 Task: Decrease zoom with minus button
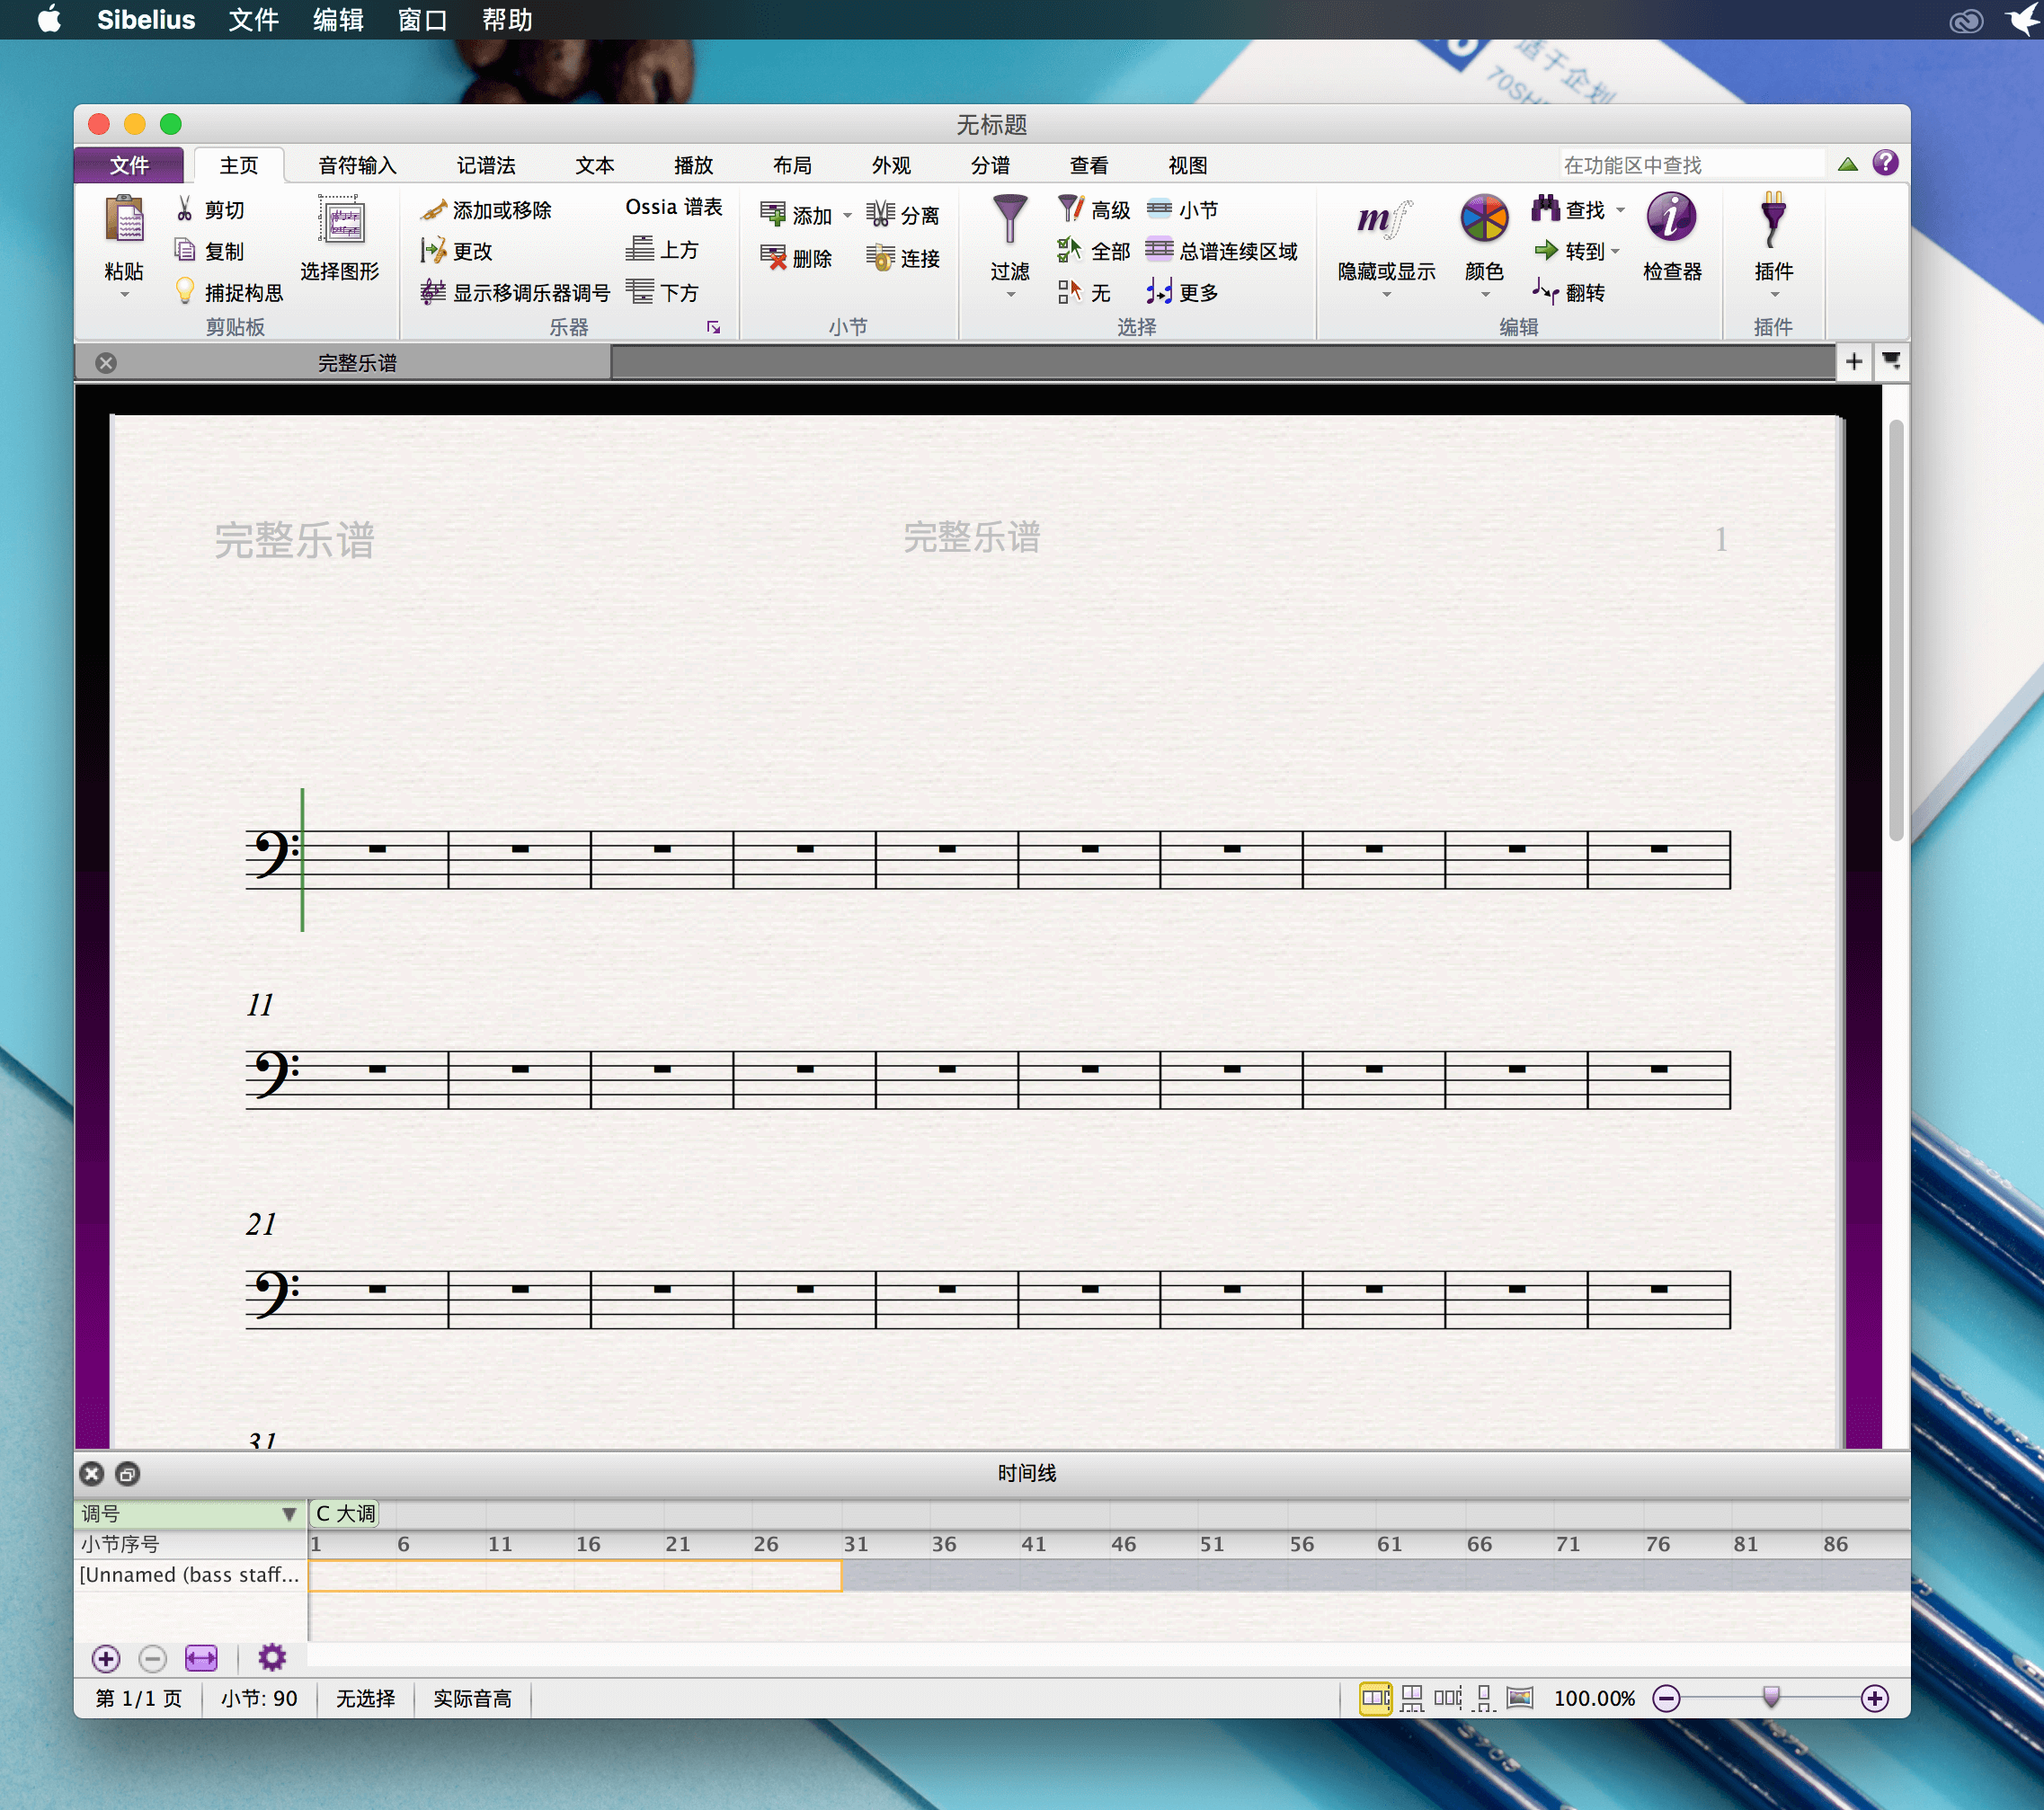1666,1698
